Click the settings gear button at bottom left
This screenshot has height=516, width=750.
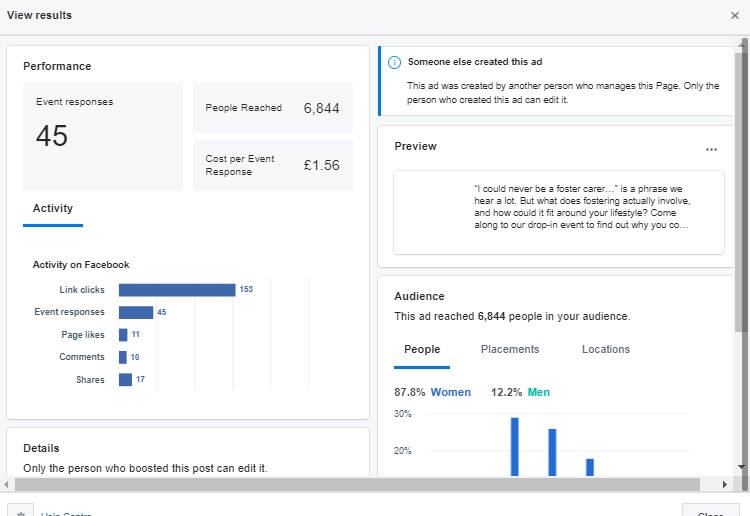[x=21, y=512]
